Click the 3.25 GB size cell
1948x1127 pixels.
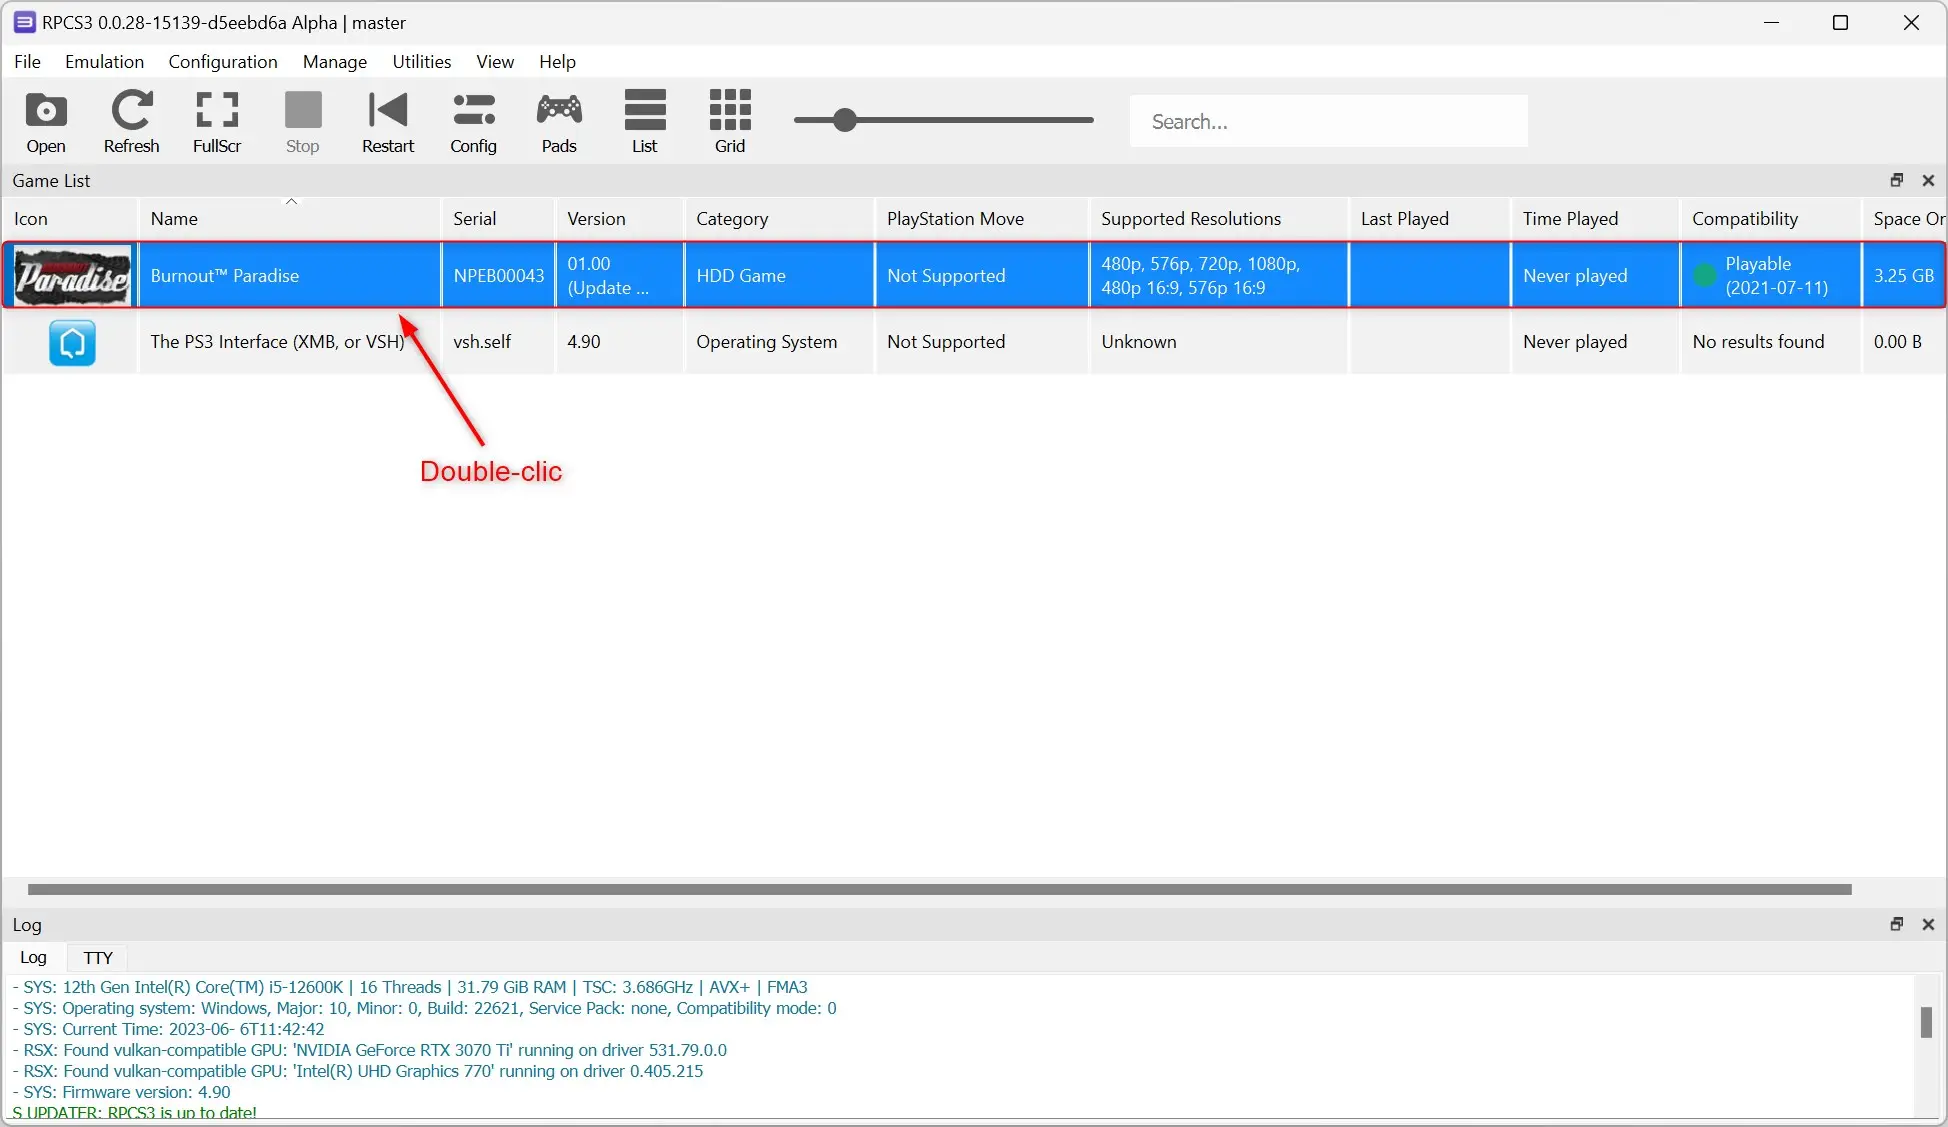1904,275
